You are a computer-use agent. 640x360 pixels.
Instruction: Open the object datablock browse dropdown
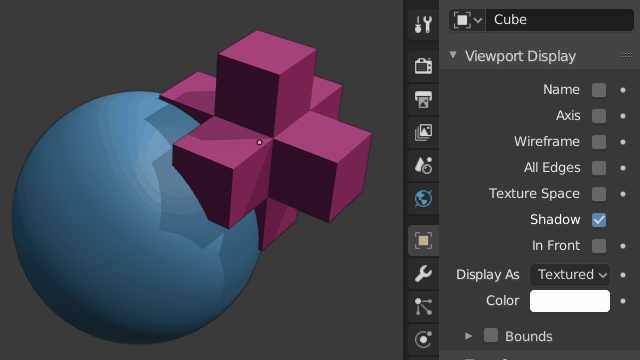pyautogui.click(x=467, y=20)
